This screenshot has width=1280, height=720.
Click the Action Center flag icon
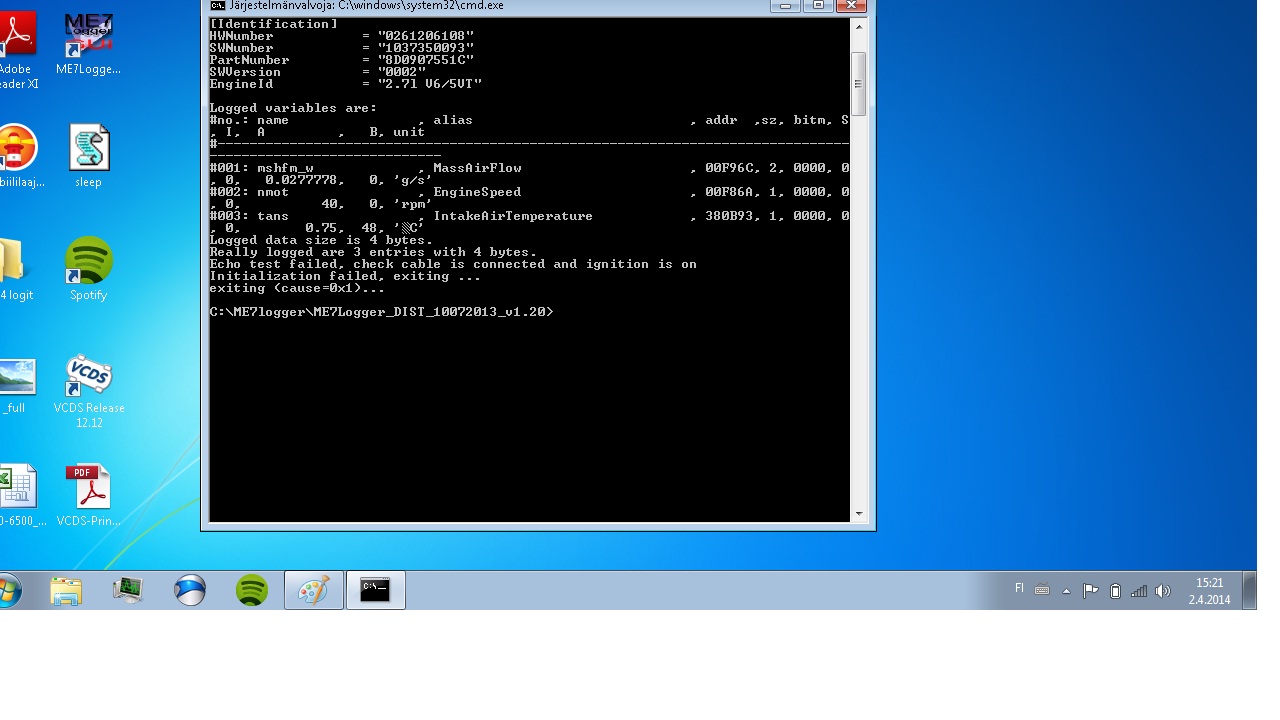(1091, 591)
